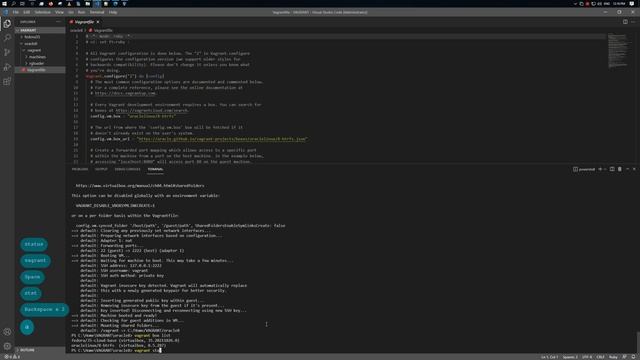
Task: Click the powershell terminal label
Action: tap(584, 169)
